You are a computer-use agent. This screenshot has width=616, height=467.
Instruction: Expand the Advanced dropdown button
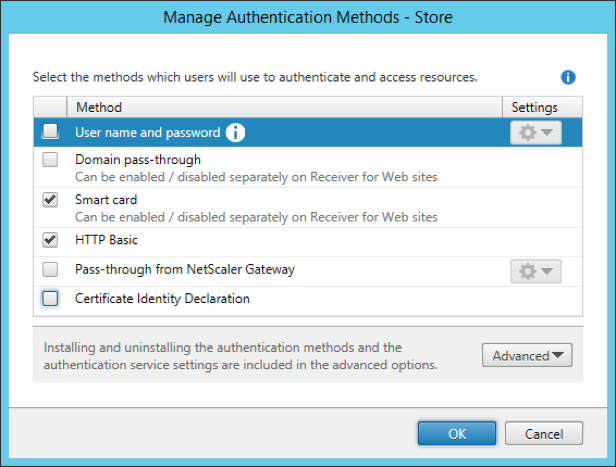click(x=526, y=355)
